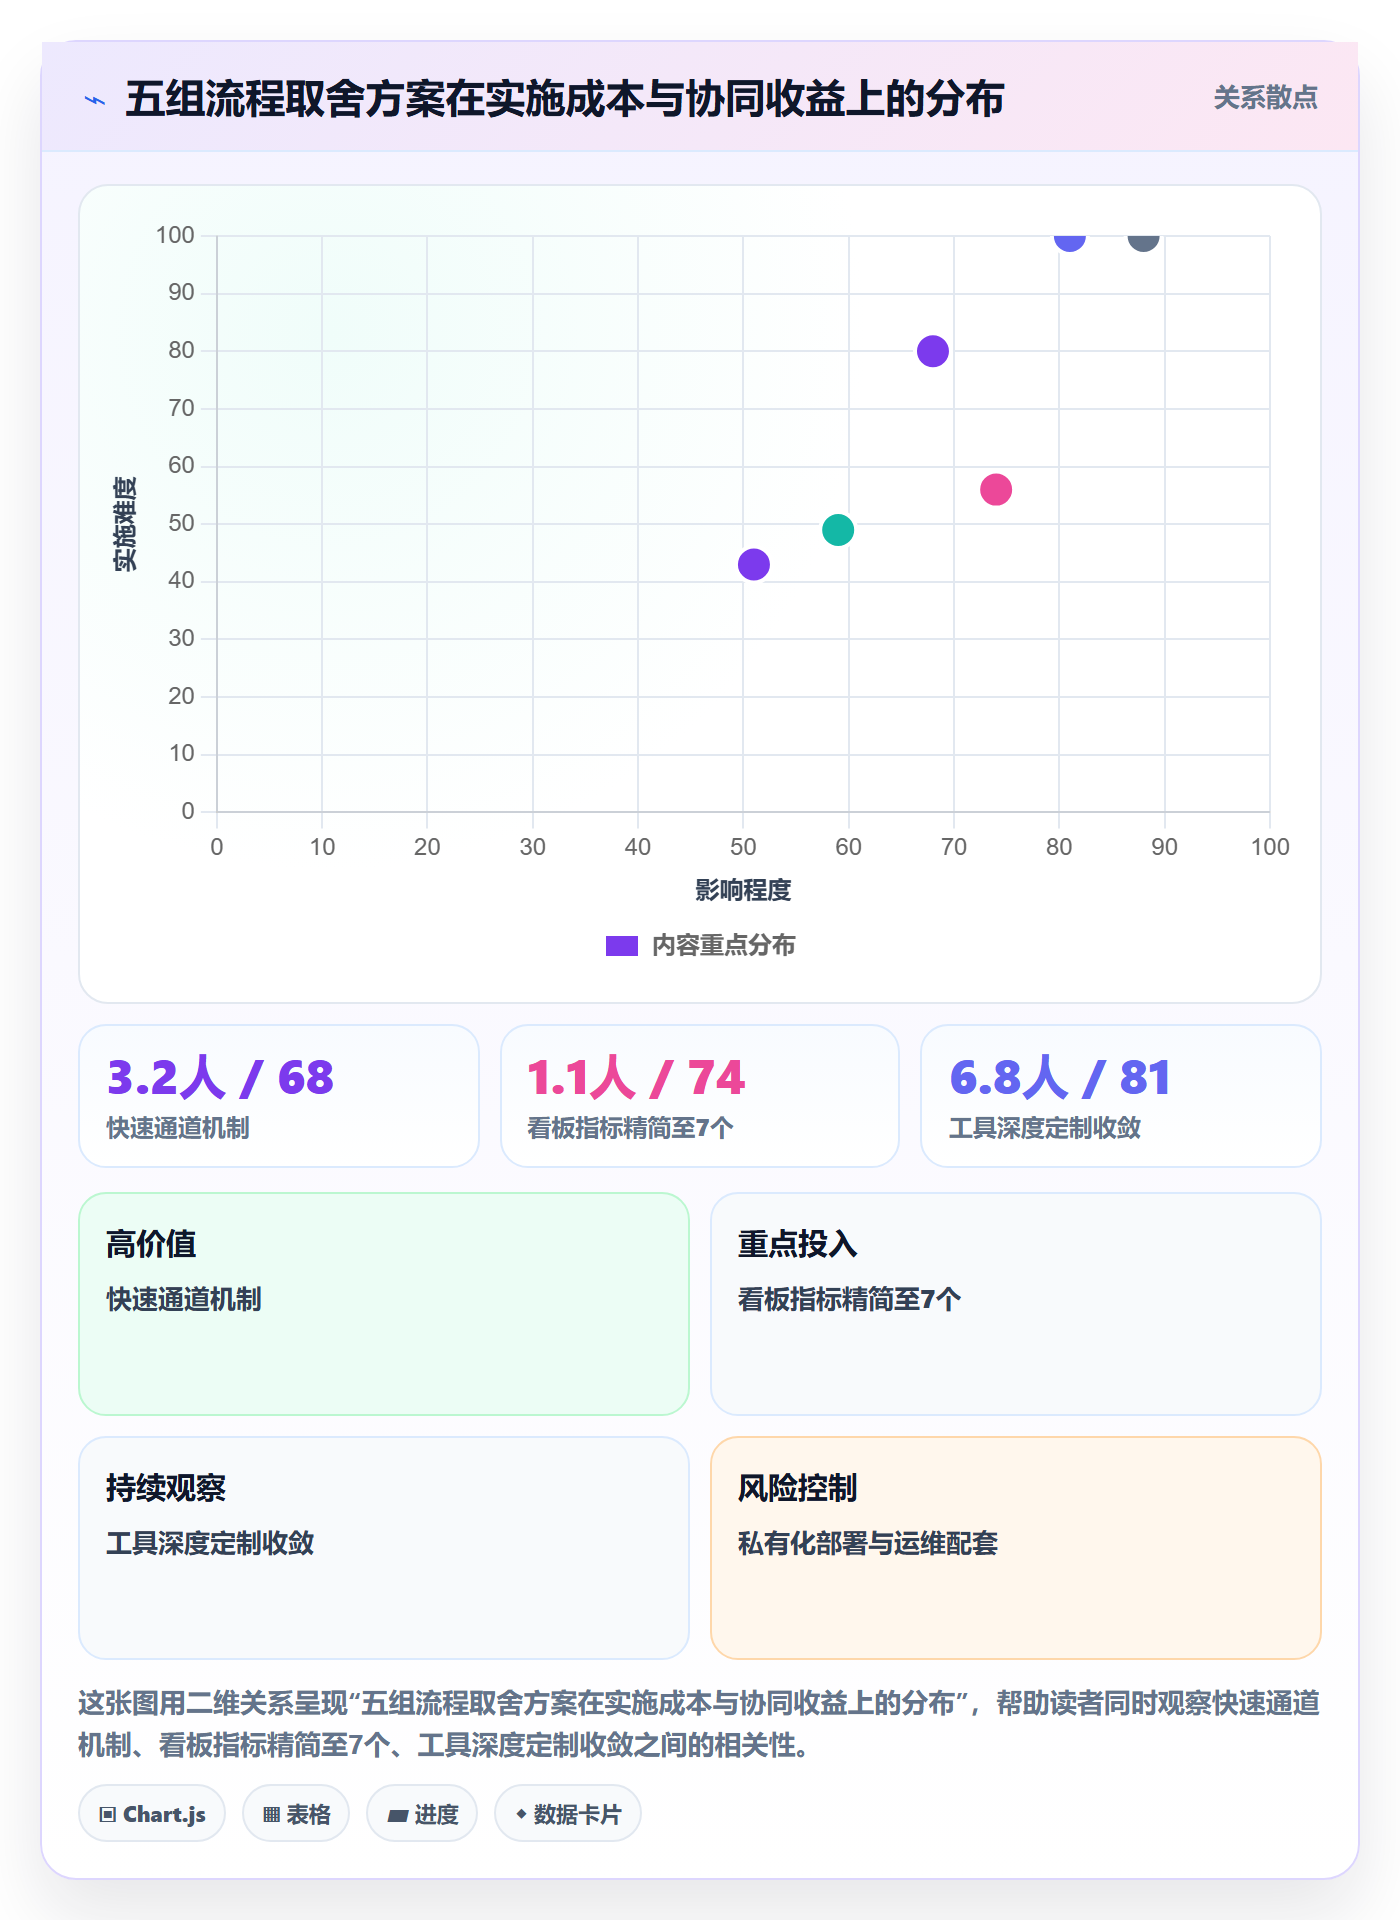Viewport: 1400px width, 1920px height.
Task: Select the purple point near difficulty 43
Action: tap(754, 564)
